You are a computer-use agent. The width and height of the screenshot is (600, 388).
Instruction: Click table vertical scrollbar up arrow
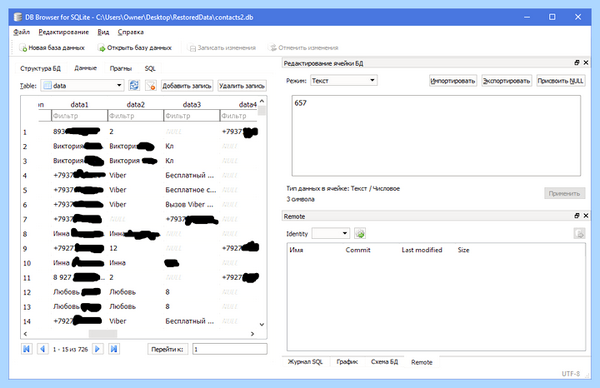[262, 101]
